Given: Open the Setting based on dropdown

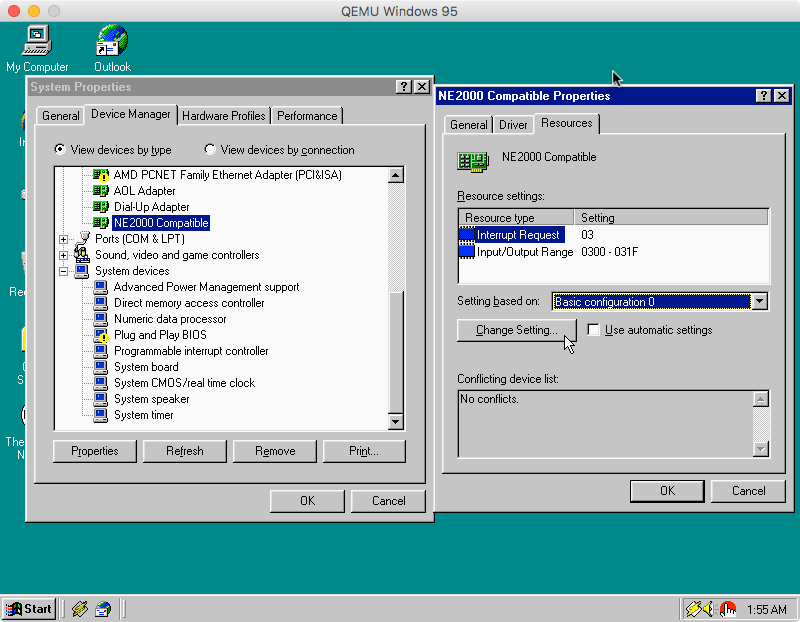Looking at the screenshot, I should point(760,302).
